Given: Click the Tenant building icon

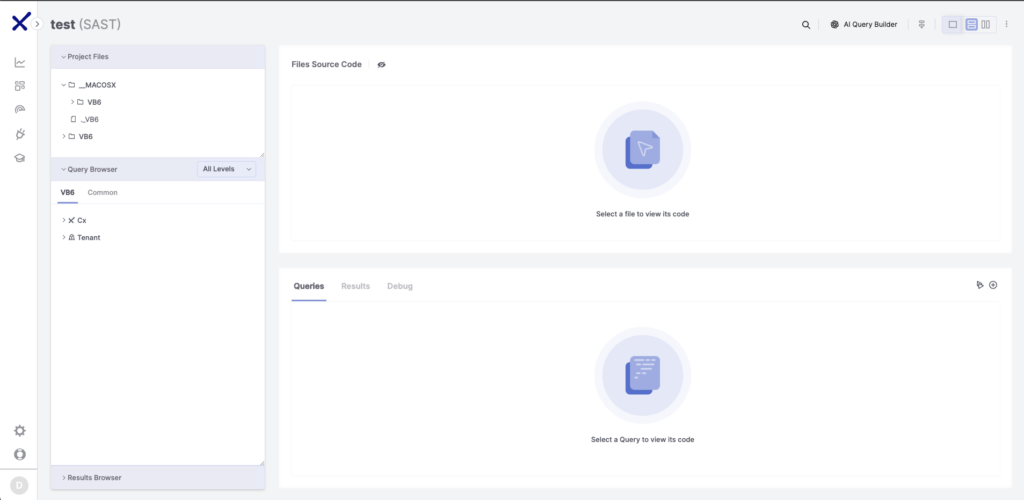Looking at the screenshot, I should pyautogui.click(x=72, y=238).
